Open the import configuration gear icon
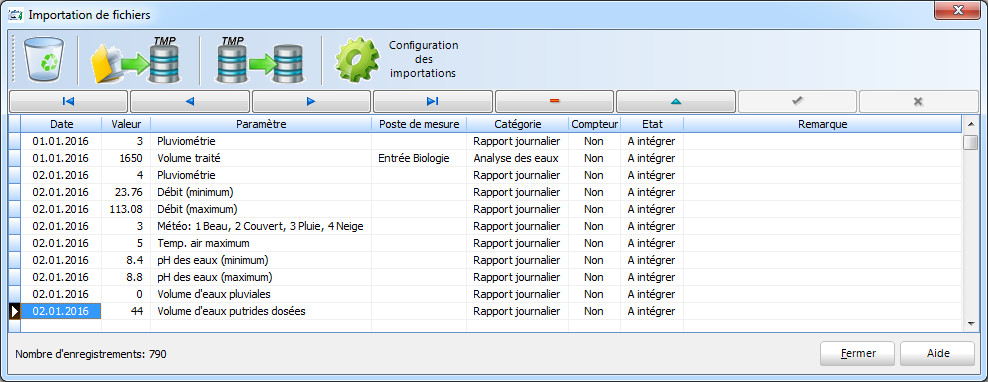 click(x=357, y=60)
